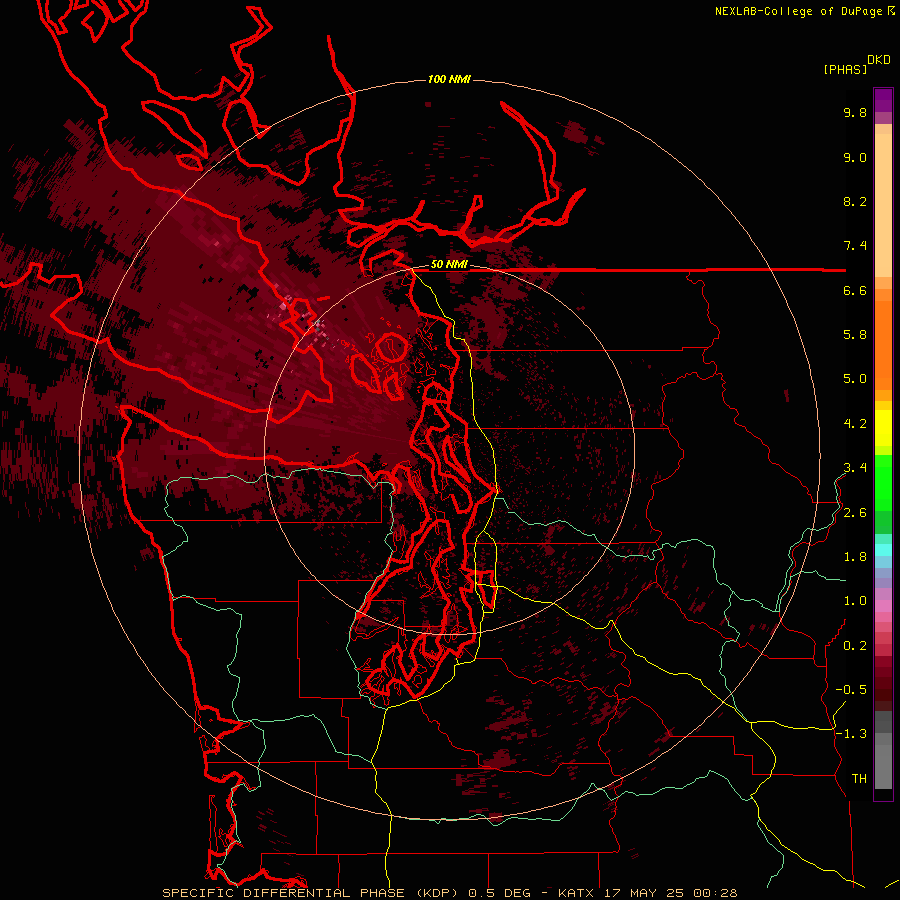Screen dimensions: 900x900
Task: Pick the orange segment of the color scale
Action: (x=883, y=346)
